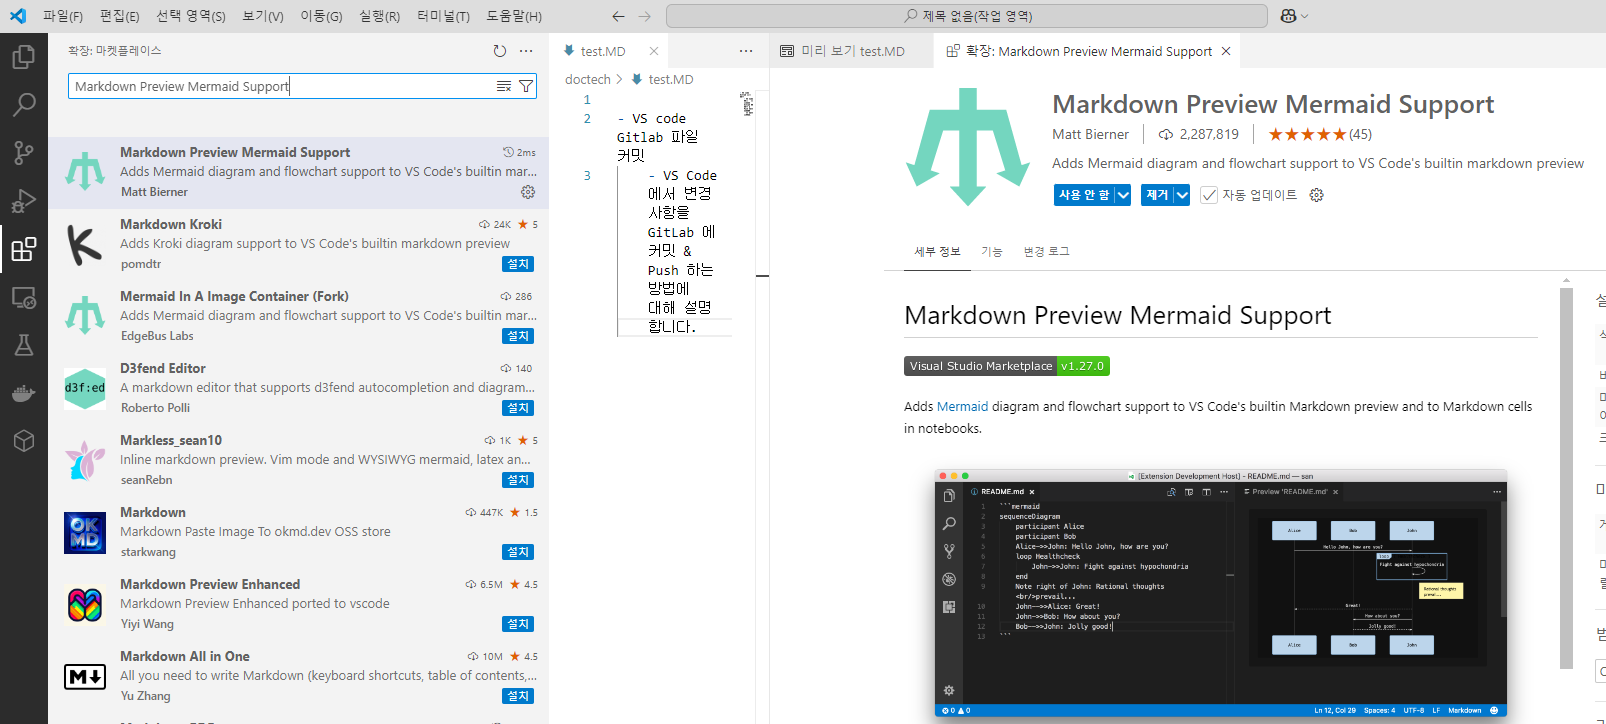The image size is (1606, 724).
Task: Click the test.MD breadcrumb segment
Action: tap(670, 79)
